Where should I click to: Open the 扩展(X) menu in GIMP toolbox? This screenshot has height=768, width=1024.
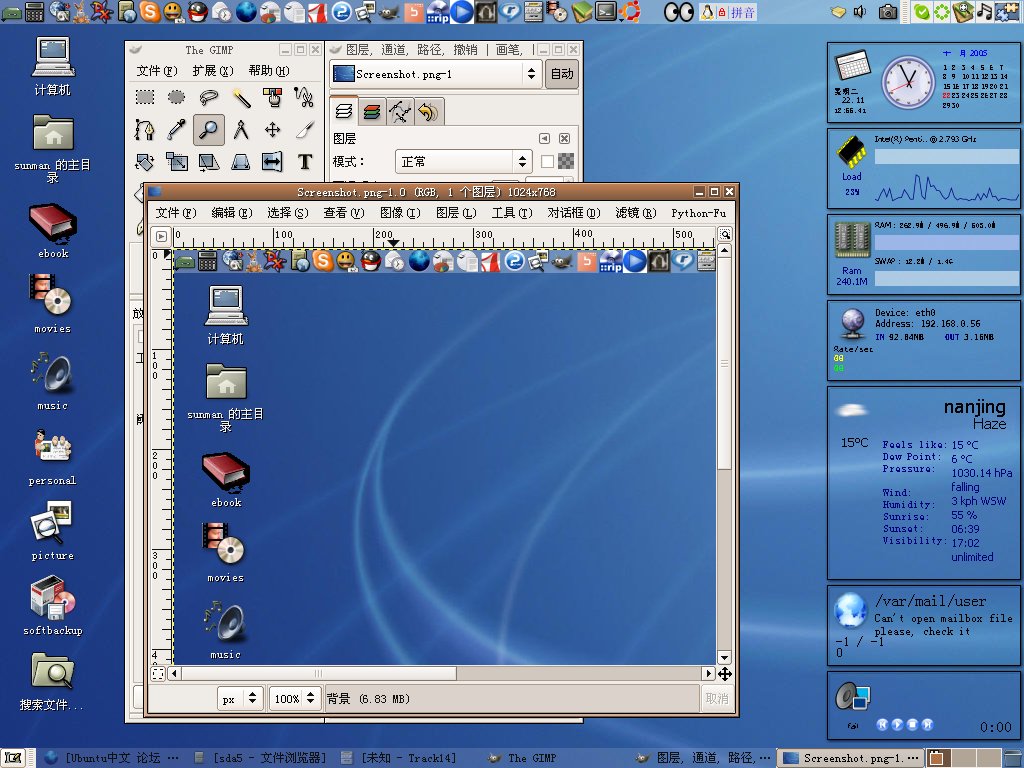click(213, 71)
